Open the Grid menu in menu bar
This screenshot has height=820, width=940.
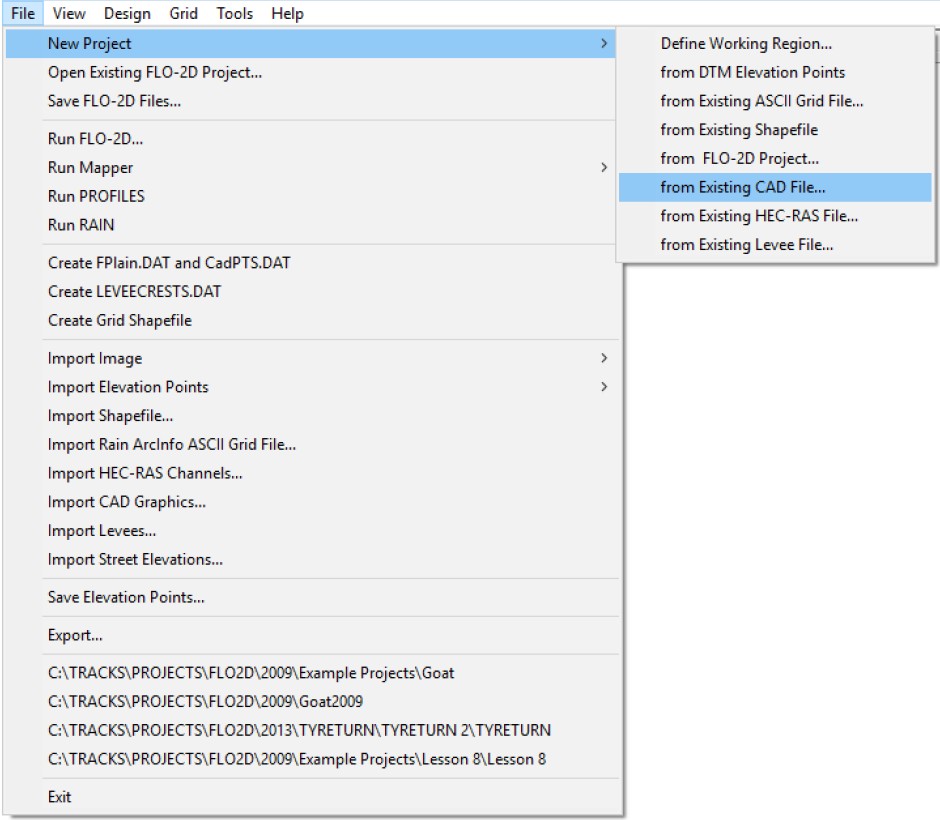(x=183, y=13)
